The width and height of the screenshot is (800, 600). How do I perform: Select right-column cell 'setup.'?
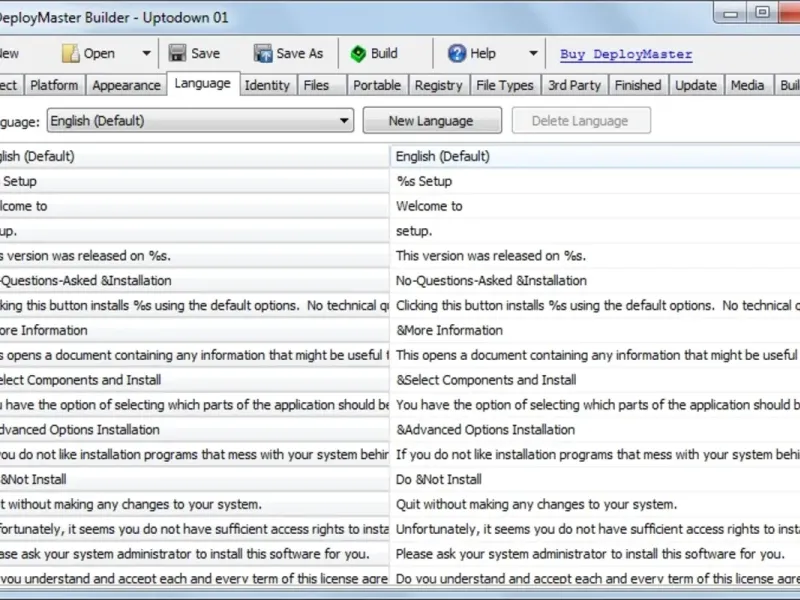pyautogui.click(x=595, y=231)
